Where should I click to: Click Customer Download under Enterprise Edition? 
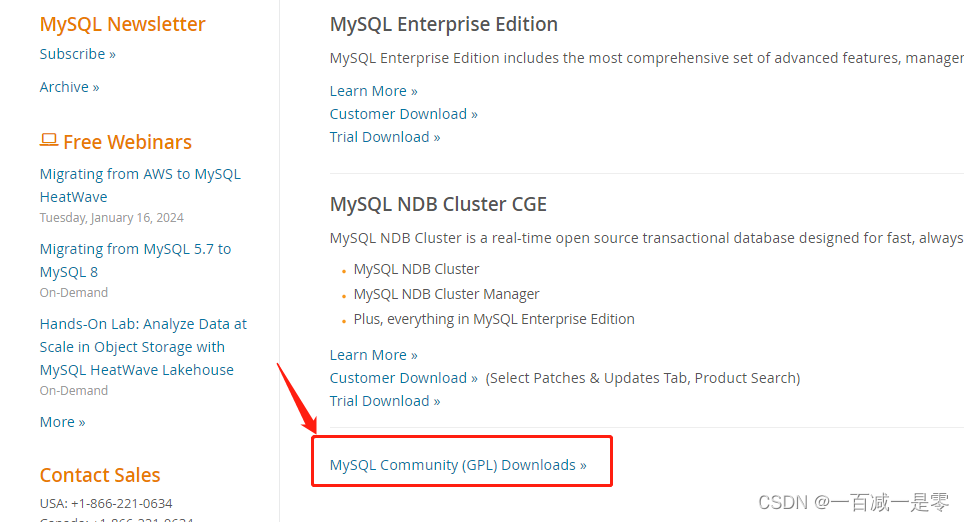click(x=403, y=114)
